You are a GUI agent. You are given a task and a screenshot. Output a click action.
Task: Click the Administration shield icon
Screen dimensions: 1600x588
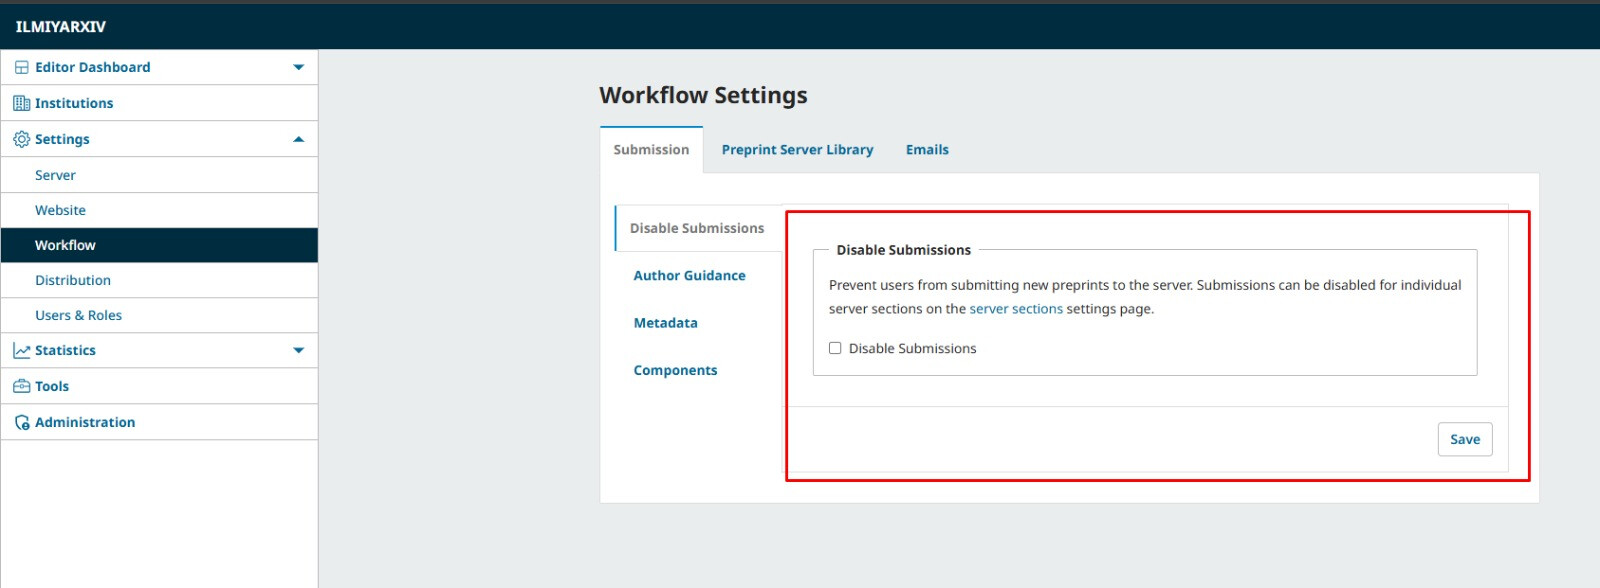(x=21, y=422)
